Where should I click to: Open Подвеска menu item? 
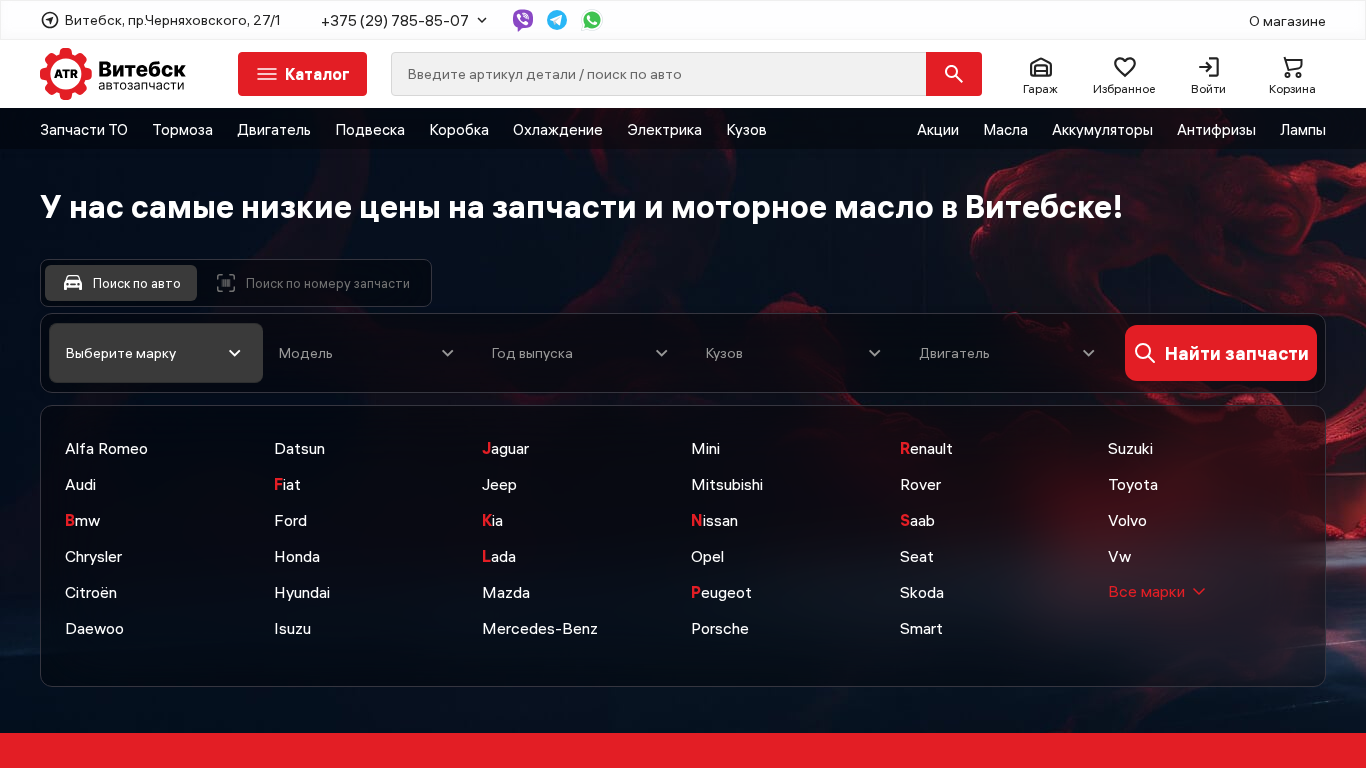coord(370,129)
